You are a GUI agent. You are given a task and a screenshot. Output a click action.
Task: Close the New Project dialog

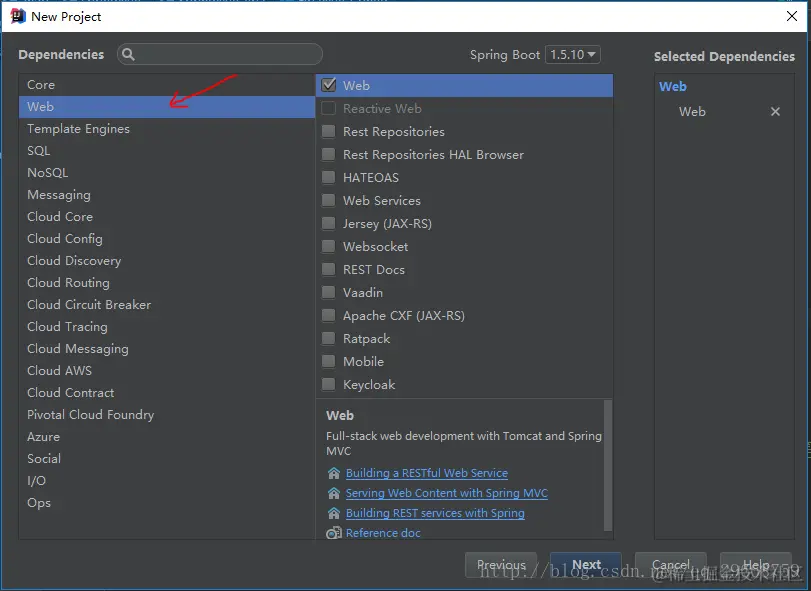(791, 16)
